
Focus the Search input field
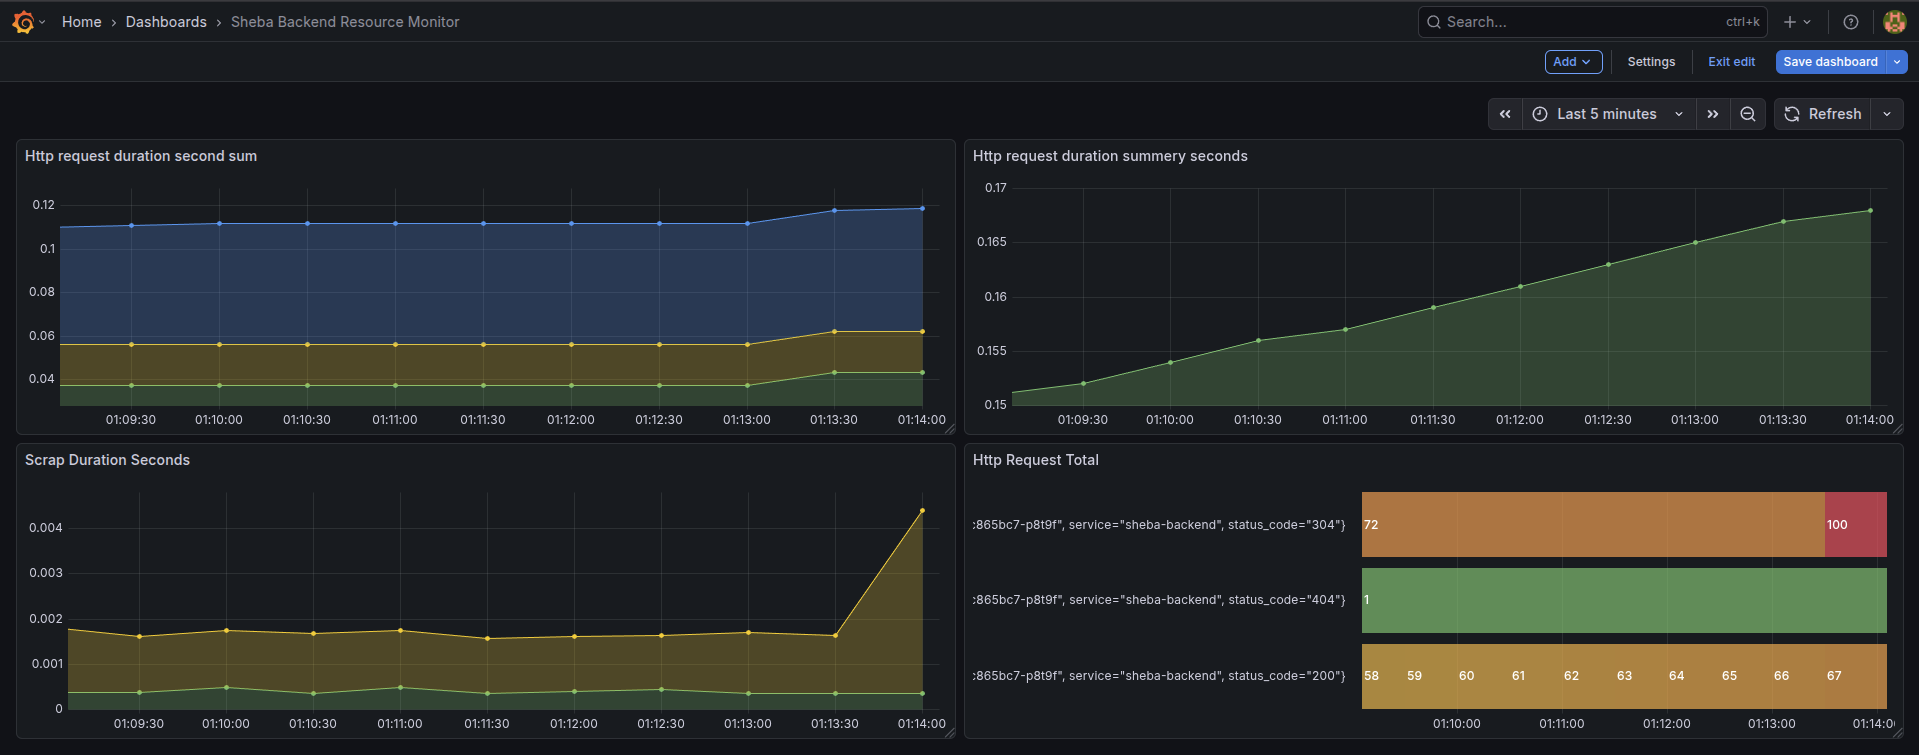tap(1592, 22)
